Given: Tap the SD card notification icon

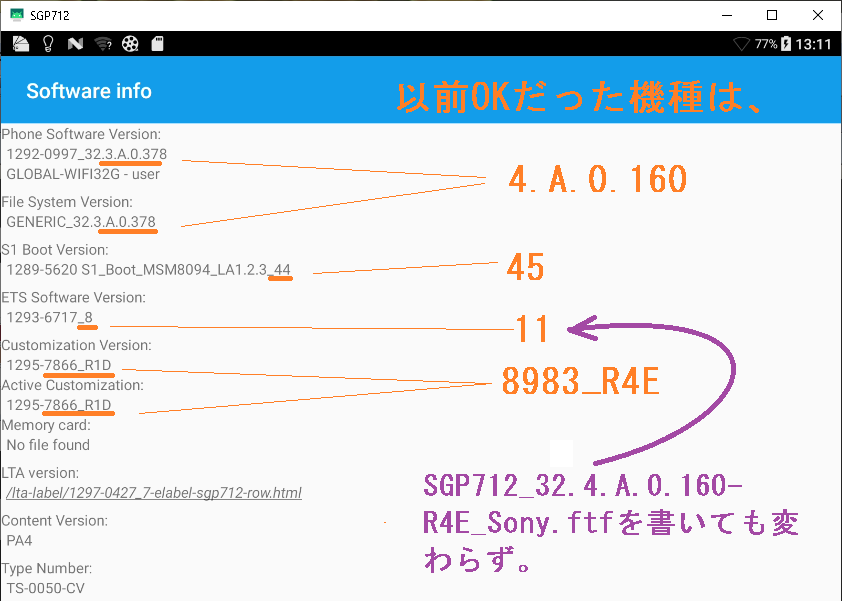Looking at the screenshot, I should [x=157, y=44].
